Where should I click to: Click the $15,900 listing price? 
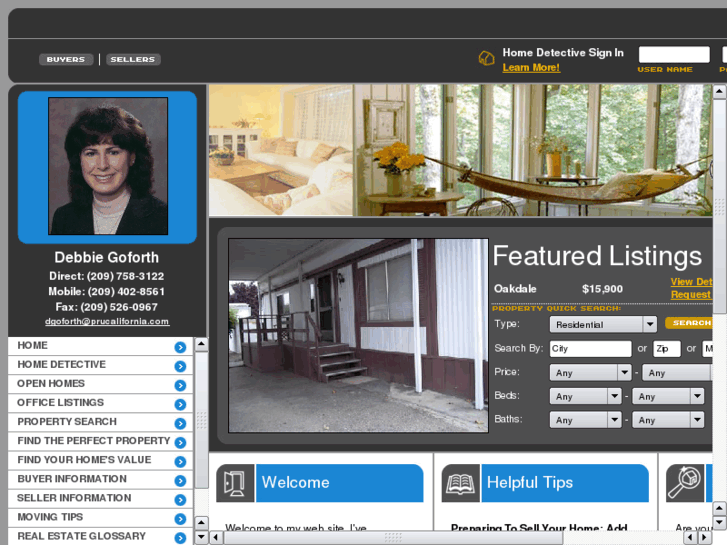pos(602,289)
